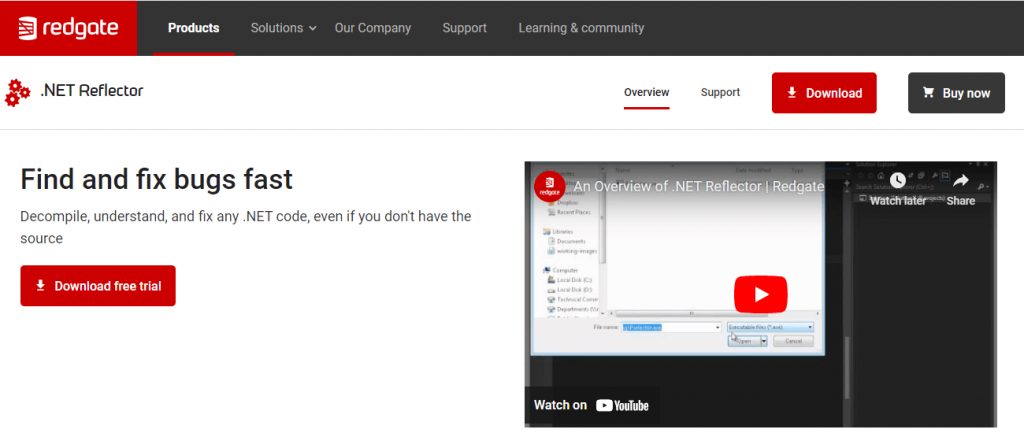Switch to the Overview tab
The width and height of the screenshot is (1024, 433).
pyautogui.click(x=646, y=93)
